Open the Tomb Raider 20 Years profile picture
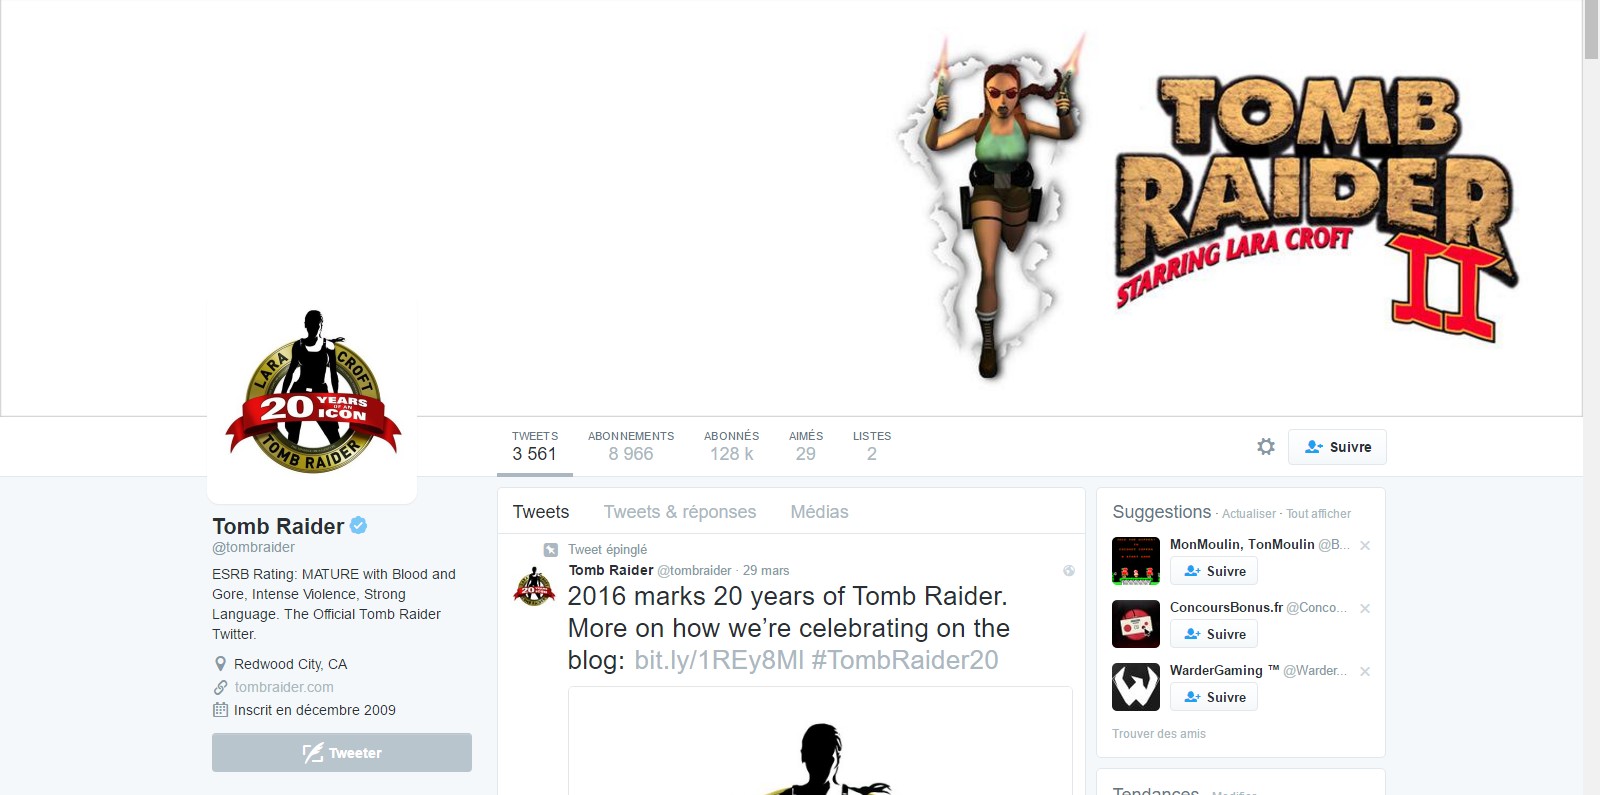Viewport: 1600px width, 795px height. click(x=312, y=398)
